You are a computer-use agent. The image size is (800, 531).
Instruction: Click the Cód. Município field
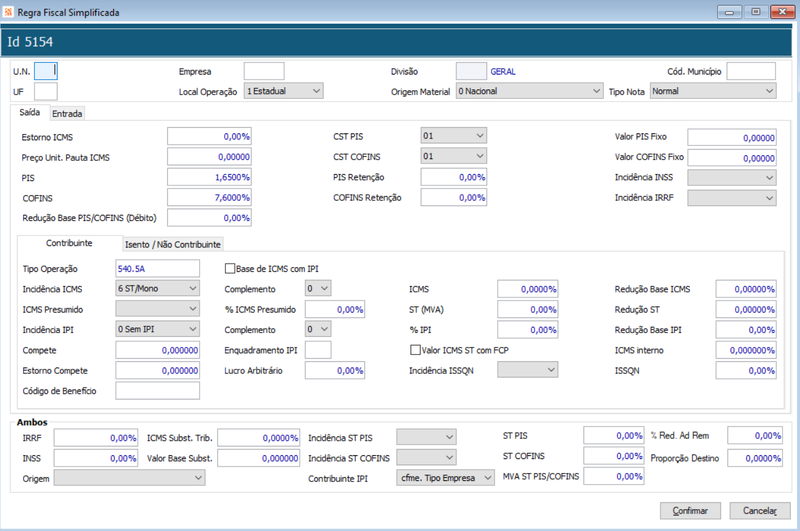click(x=751, y=71)
